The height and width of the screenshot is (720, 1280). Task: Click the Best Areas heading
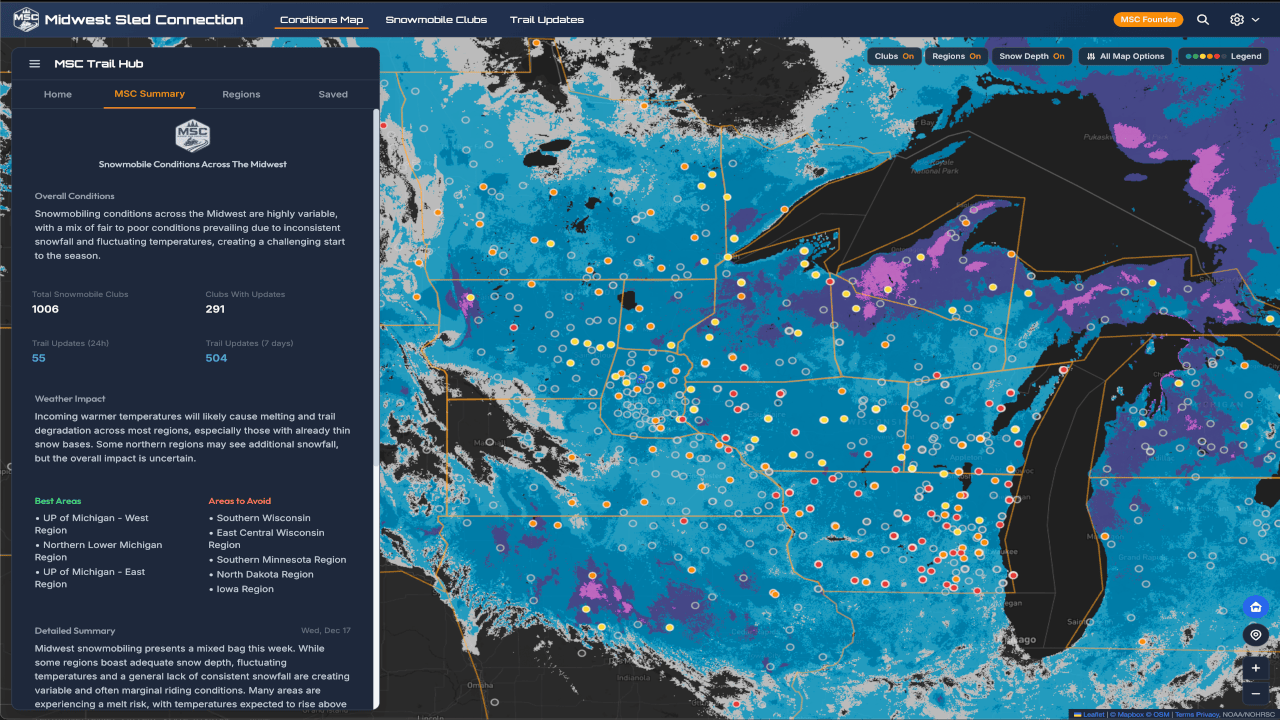[x=58, y=501]
